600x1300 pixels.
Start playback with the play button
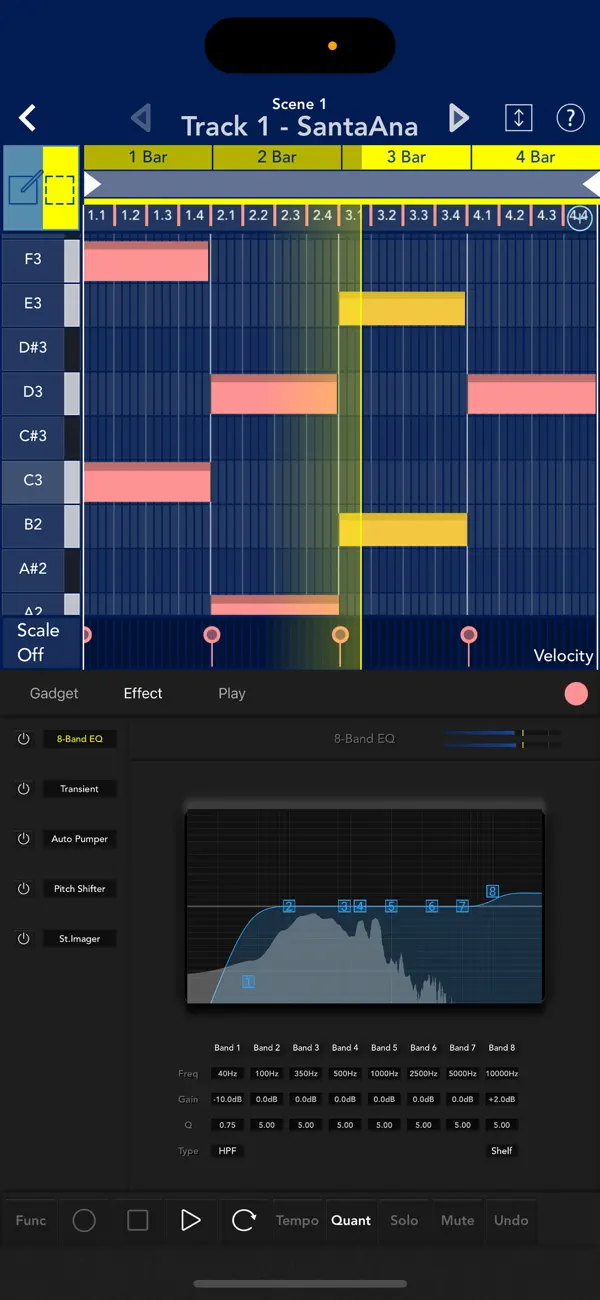190,1220
